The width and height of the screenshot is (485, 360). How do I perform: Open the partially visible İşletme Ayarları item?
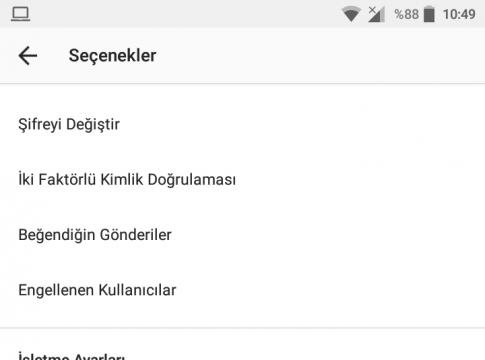coord(242,349)
